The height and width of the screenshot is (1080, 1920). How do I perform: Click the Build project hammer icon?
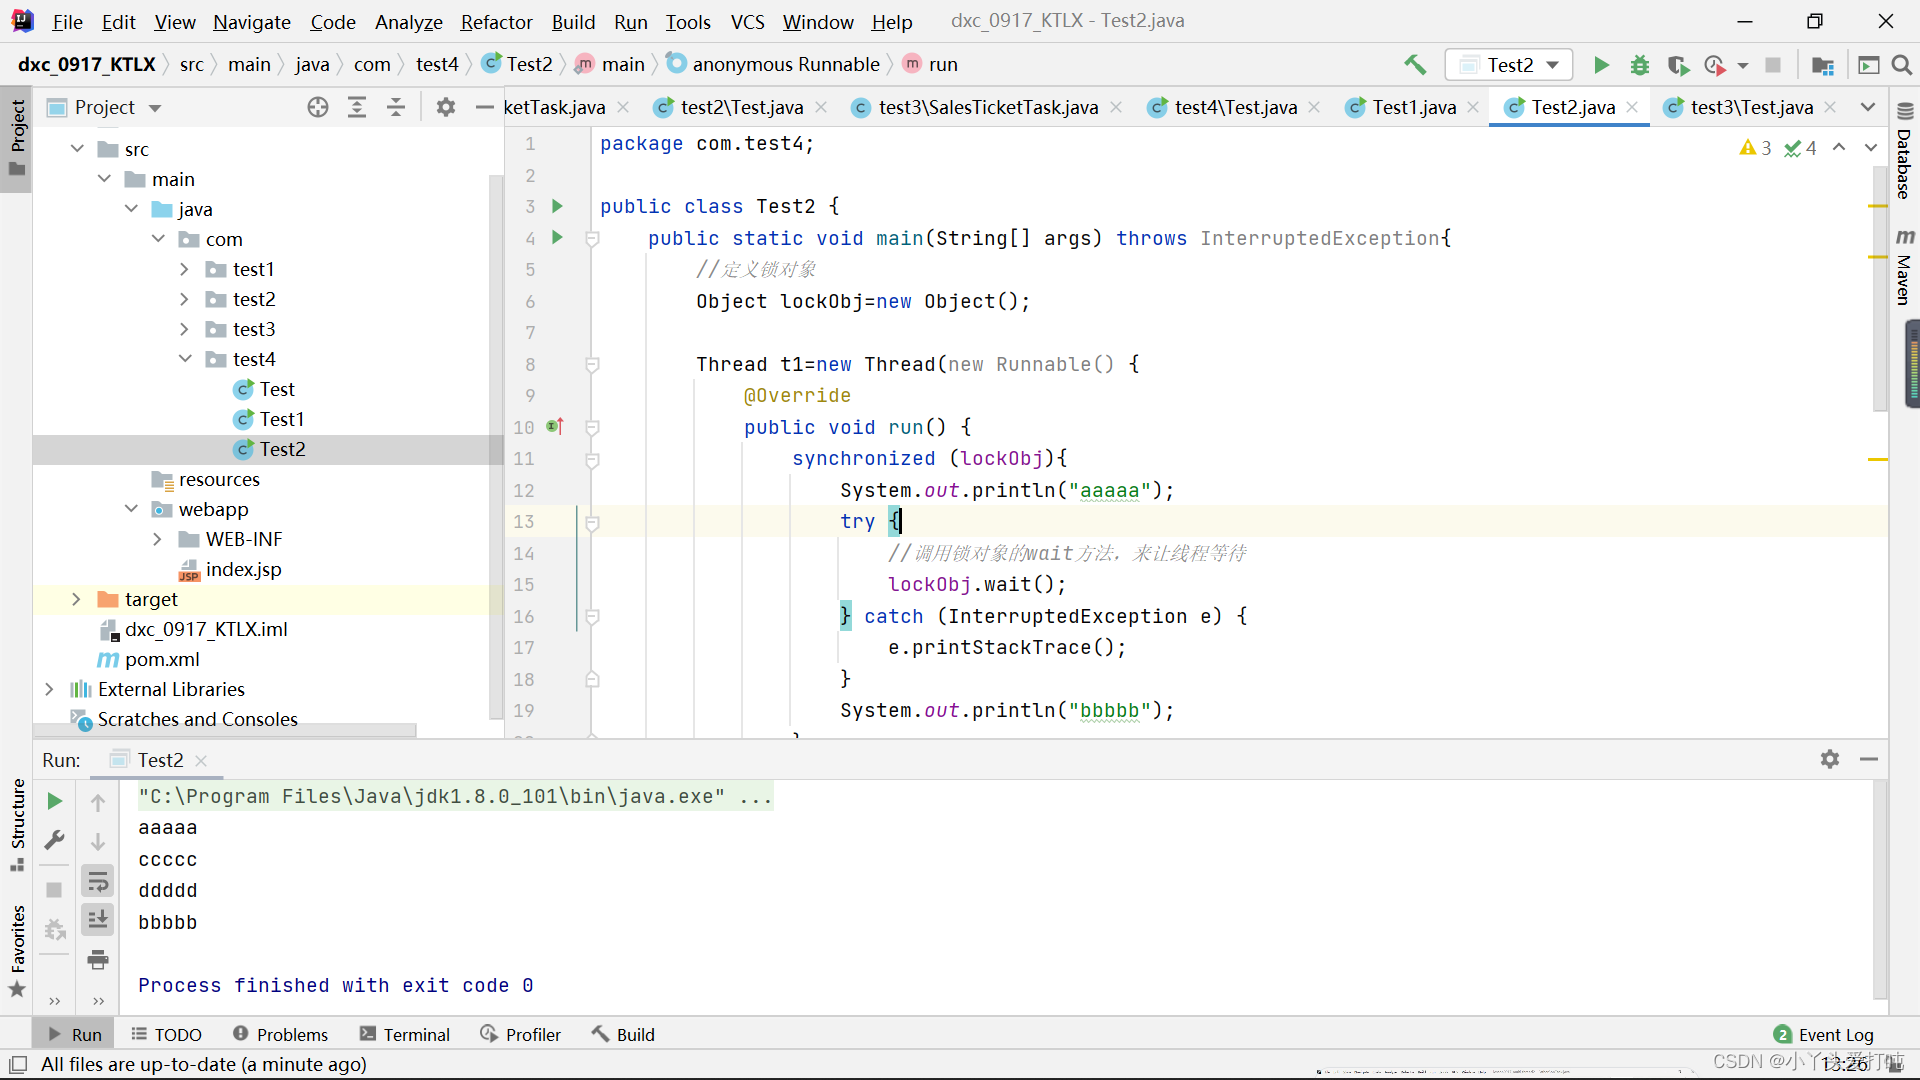[x=1415, y=65]
